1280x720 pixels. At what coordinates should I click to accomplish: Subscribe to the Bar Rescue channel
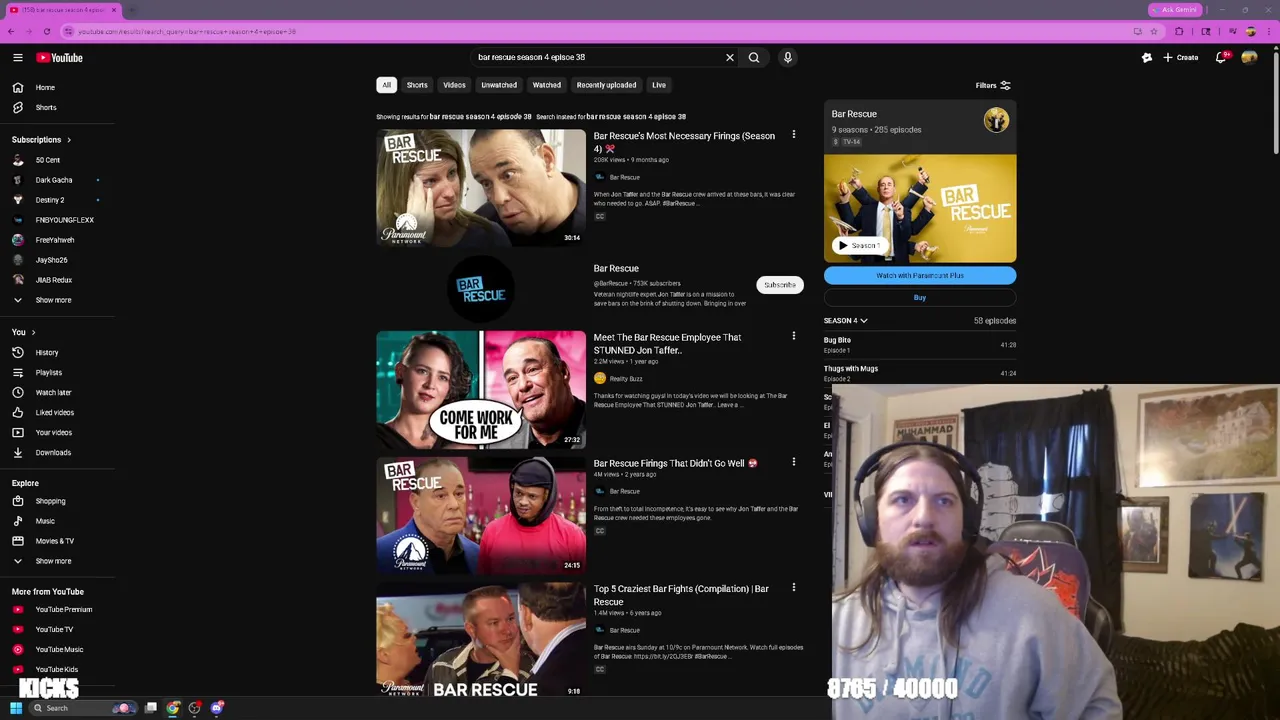coord(780,285)
